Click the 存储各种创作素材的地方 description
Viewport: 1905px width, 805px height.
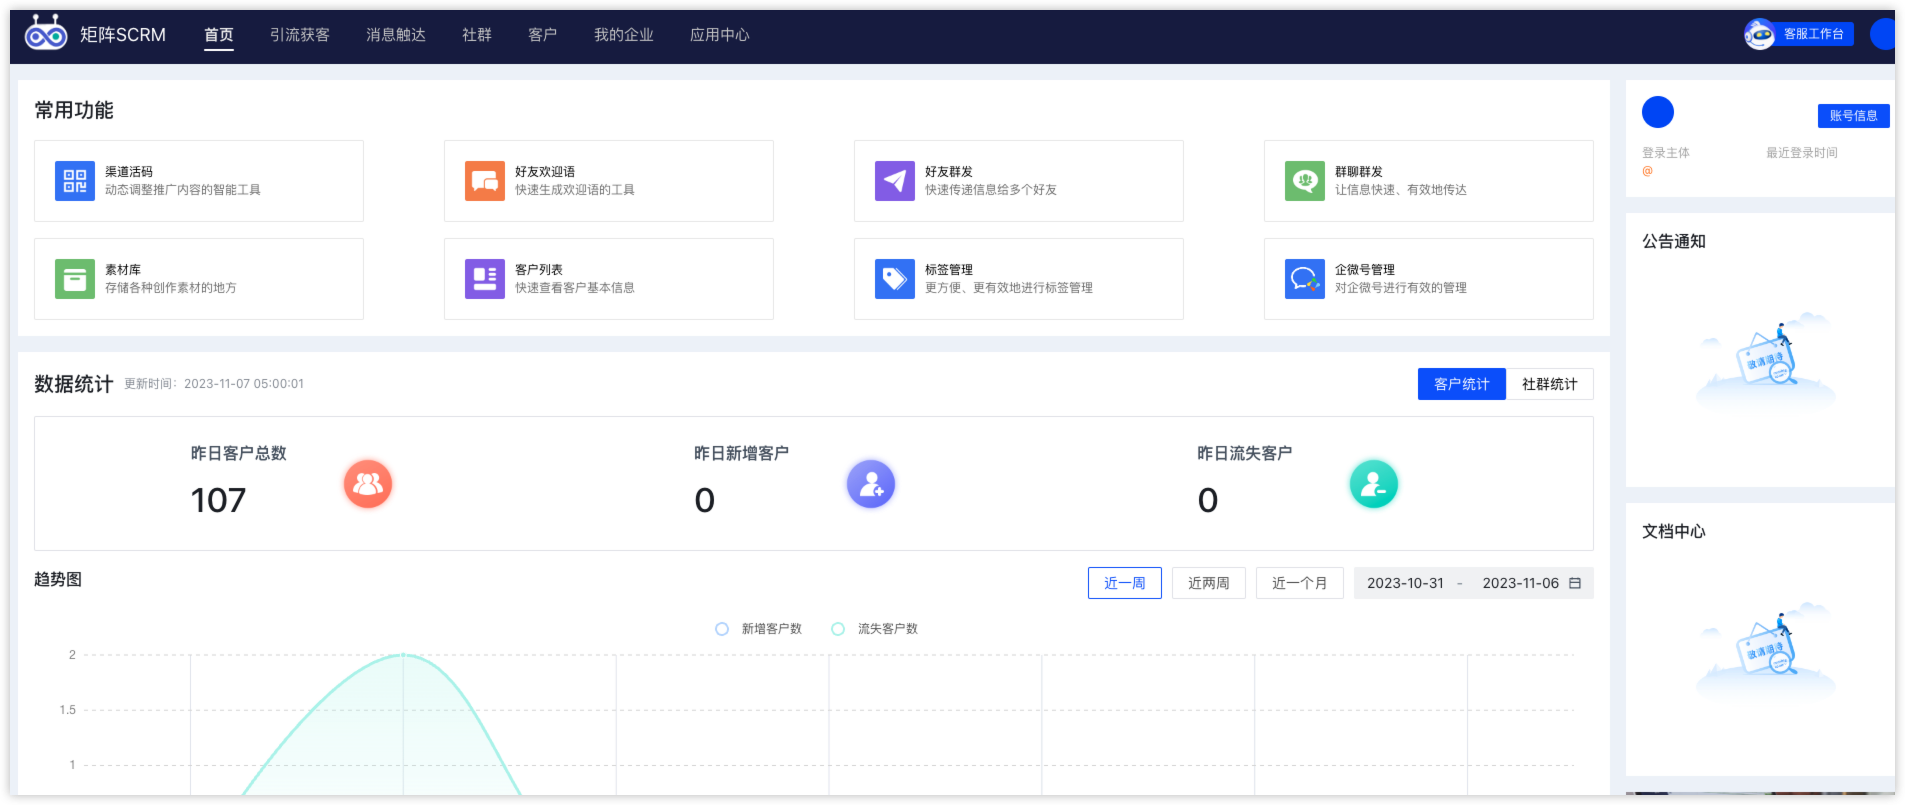click(171, 288)
